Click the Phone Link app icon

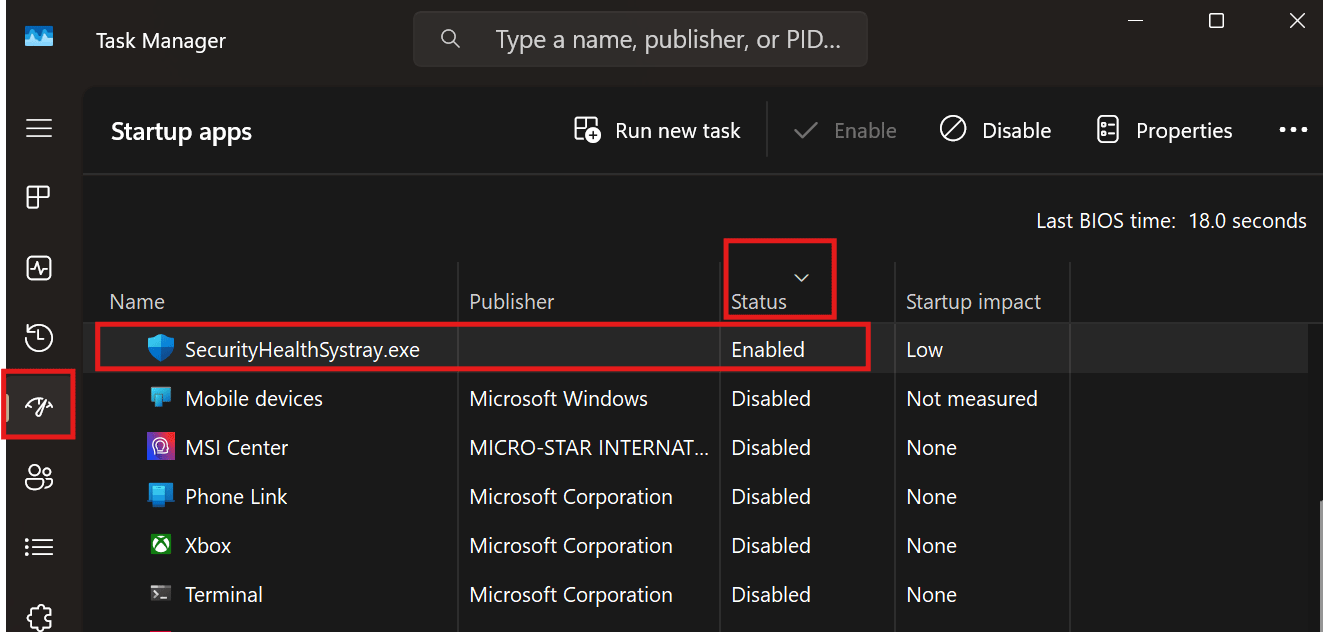click(x=160, y=496)
